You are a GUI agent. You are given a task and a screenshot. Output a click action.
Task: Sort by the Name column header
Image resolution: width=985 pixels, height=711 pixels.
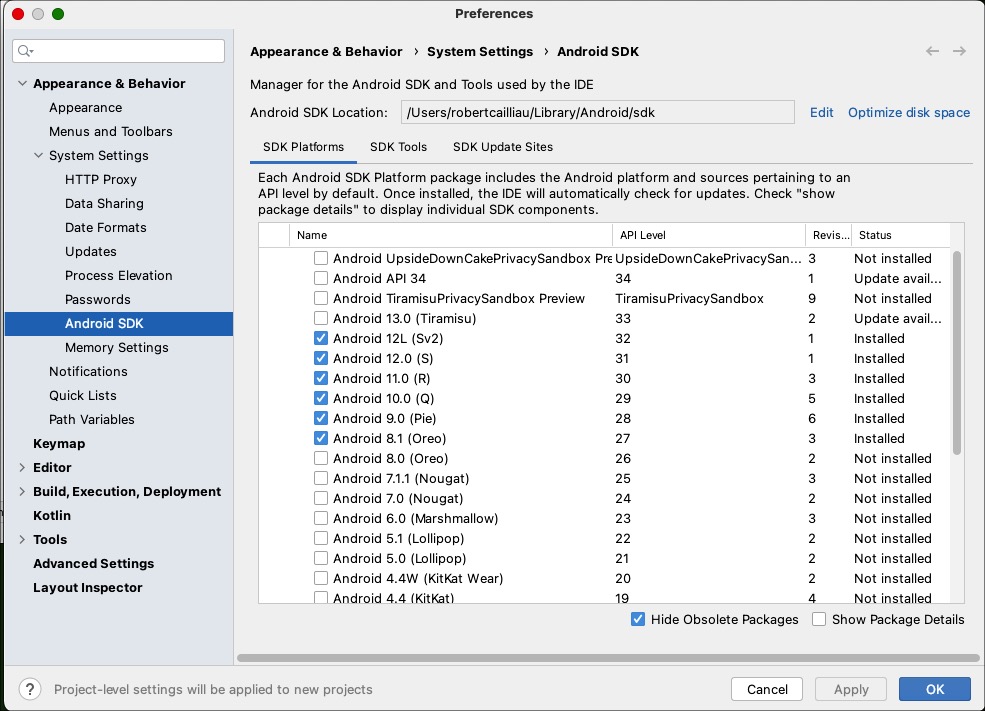click(450, 235)
